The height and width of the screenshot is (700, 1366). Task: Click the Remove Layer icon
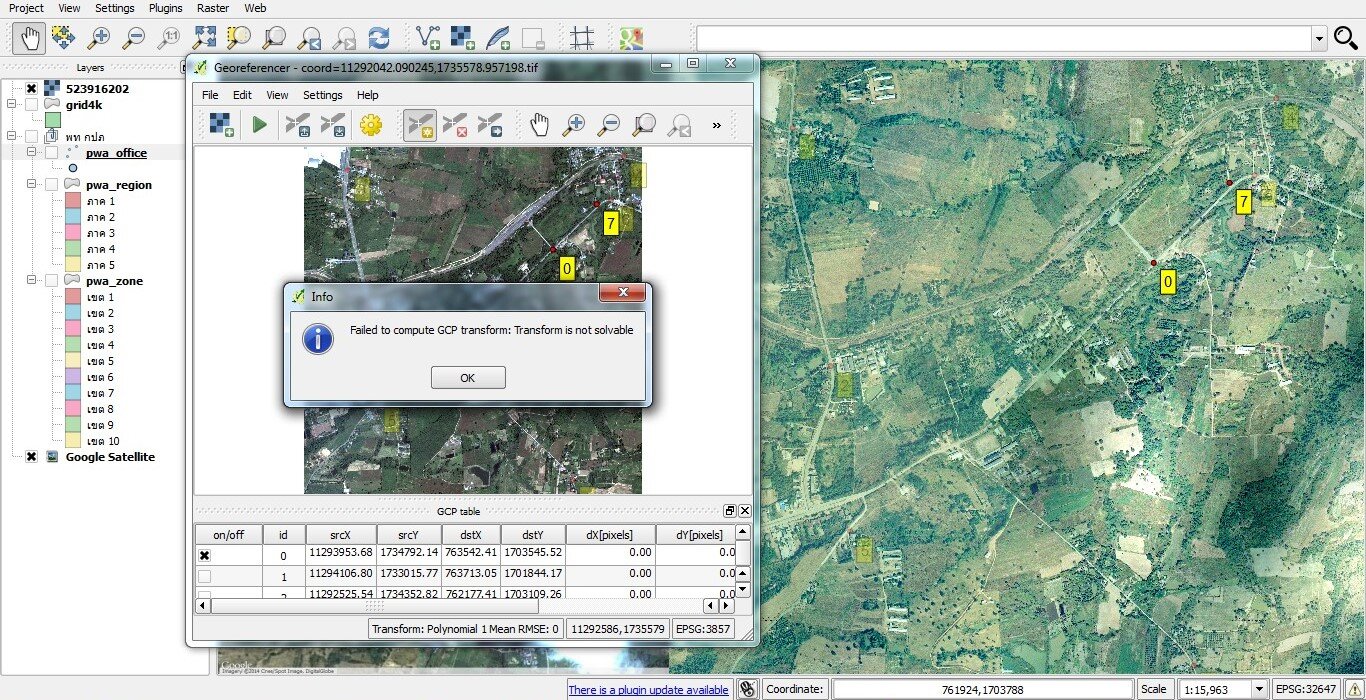click(533, 39)
